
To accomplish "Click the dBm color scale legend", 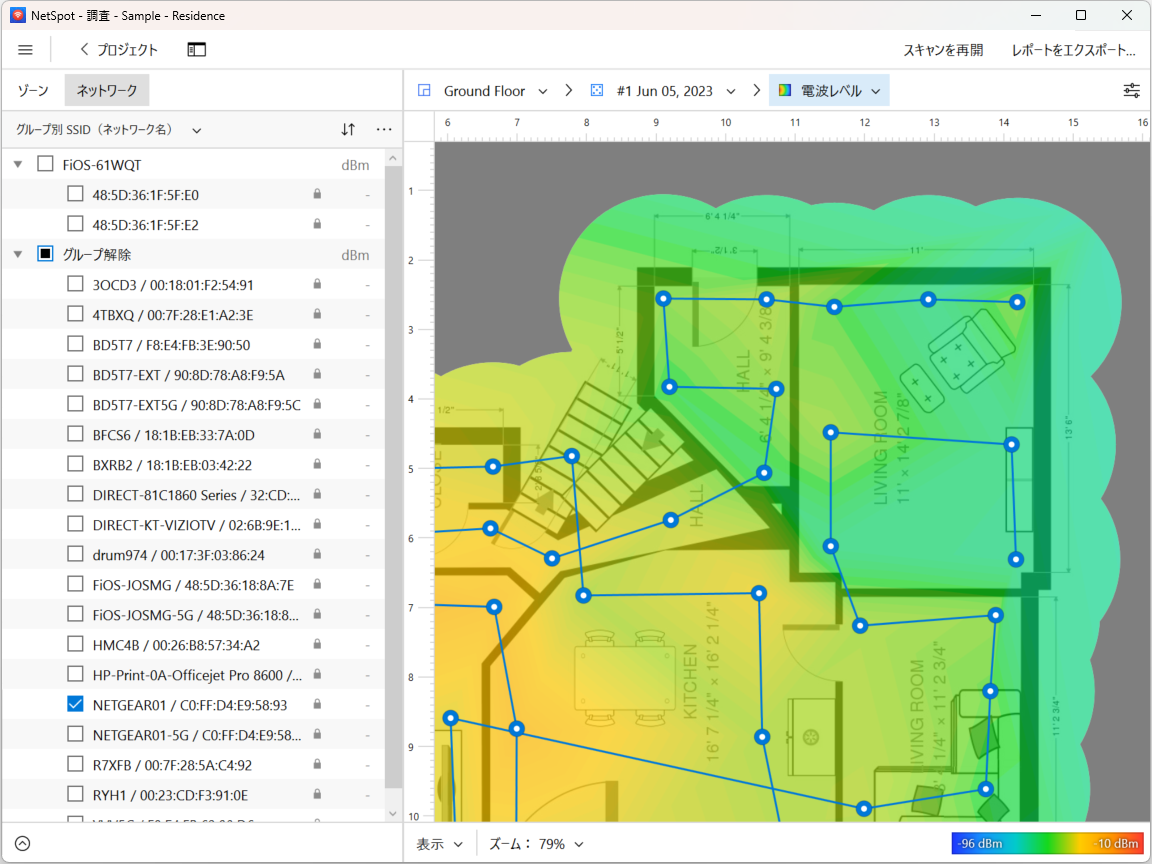I will click(1046, 844).
